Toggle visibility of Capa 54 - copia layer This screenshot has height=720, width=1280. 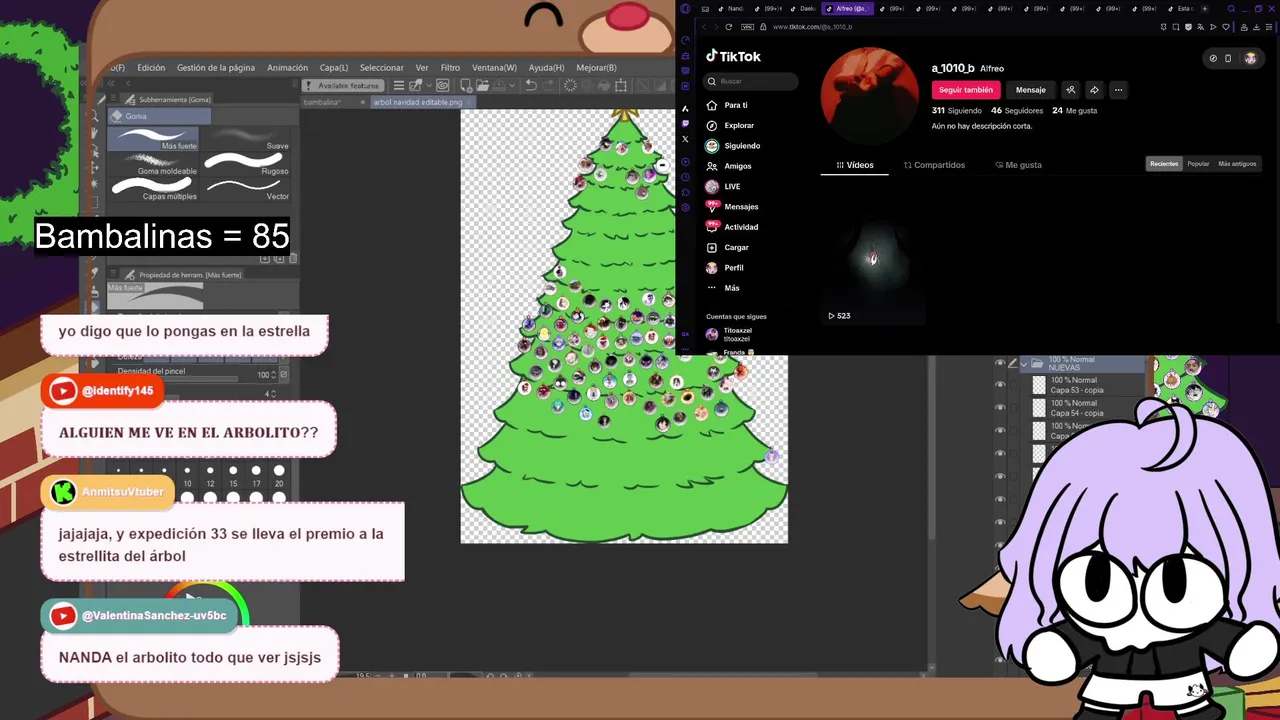pos(1000,408)
